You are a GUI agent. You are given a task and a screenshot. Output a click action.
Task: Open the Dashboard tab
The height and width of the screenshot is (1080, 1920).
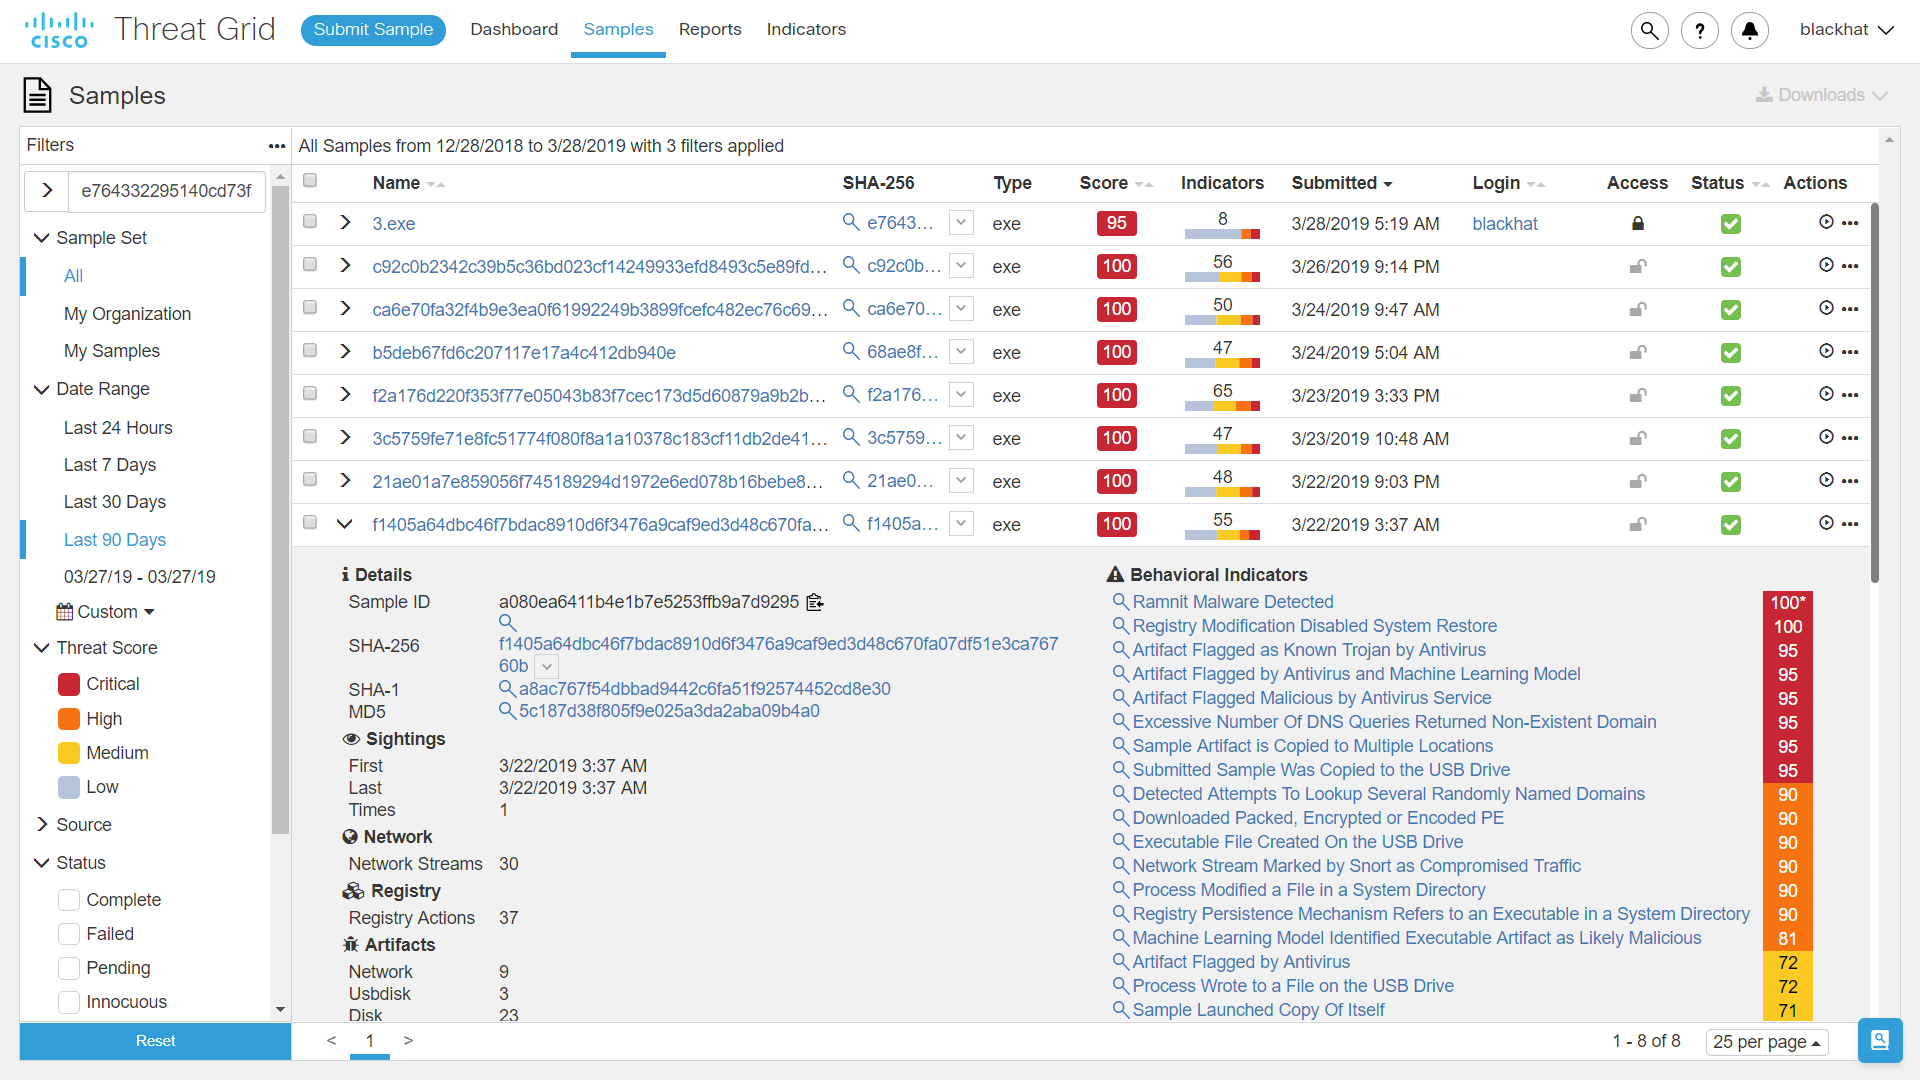[x=514, y=30]
